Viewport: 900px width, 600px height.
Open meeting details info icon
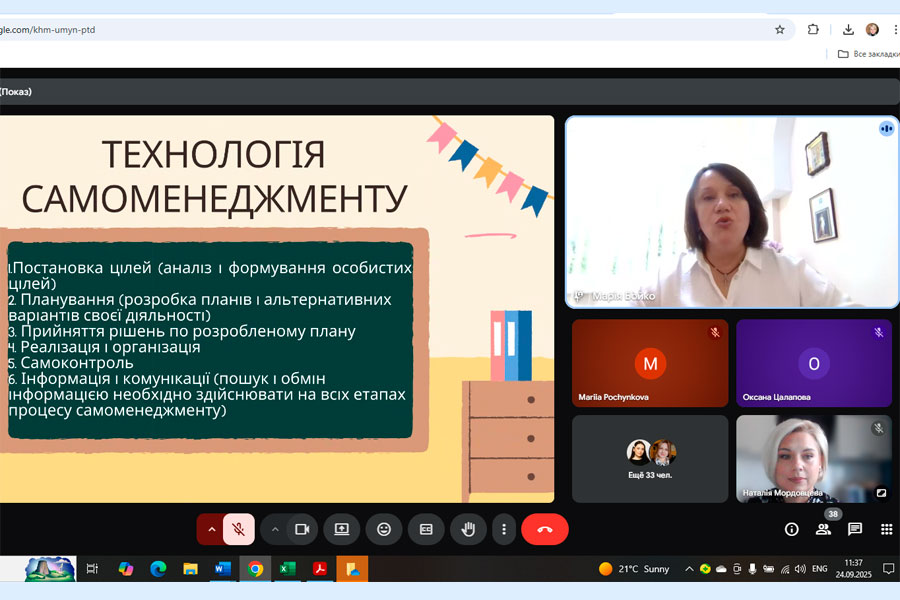(x=792, y=529)
